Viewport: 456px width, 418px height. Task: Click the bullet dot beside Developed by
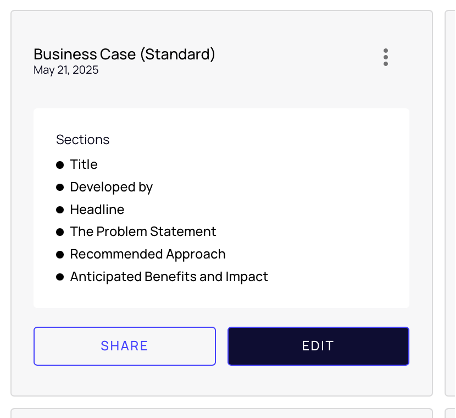click(60, 188)
